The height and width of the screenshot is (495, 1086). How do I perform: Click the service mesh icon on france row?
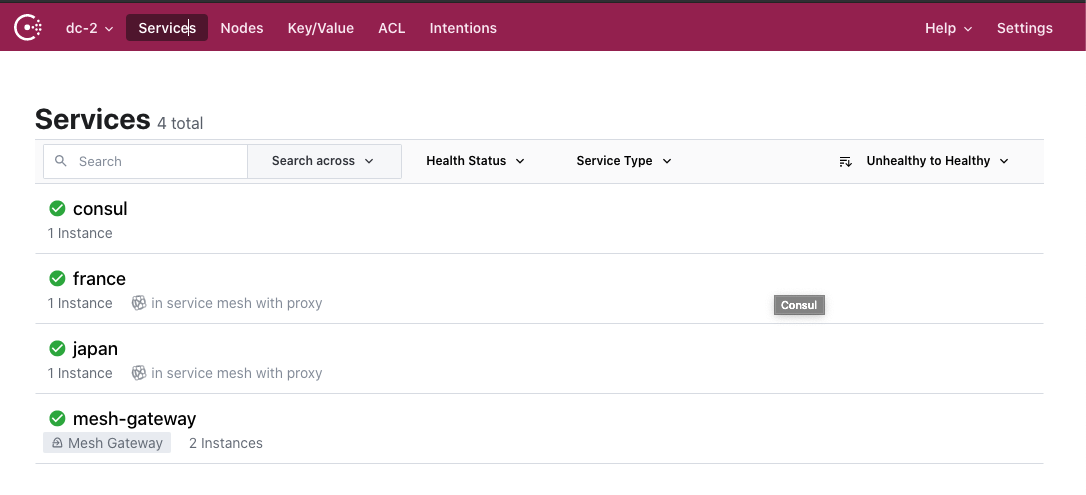[139, 303]
